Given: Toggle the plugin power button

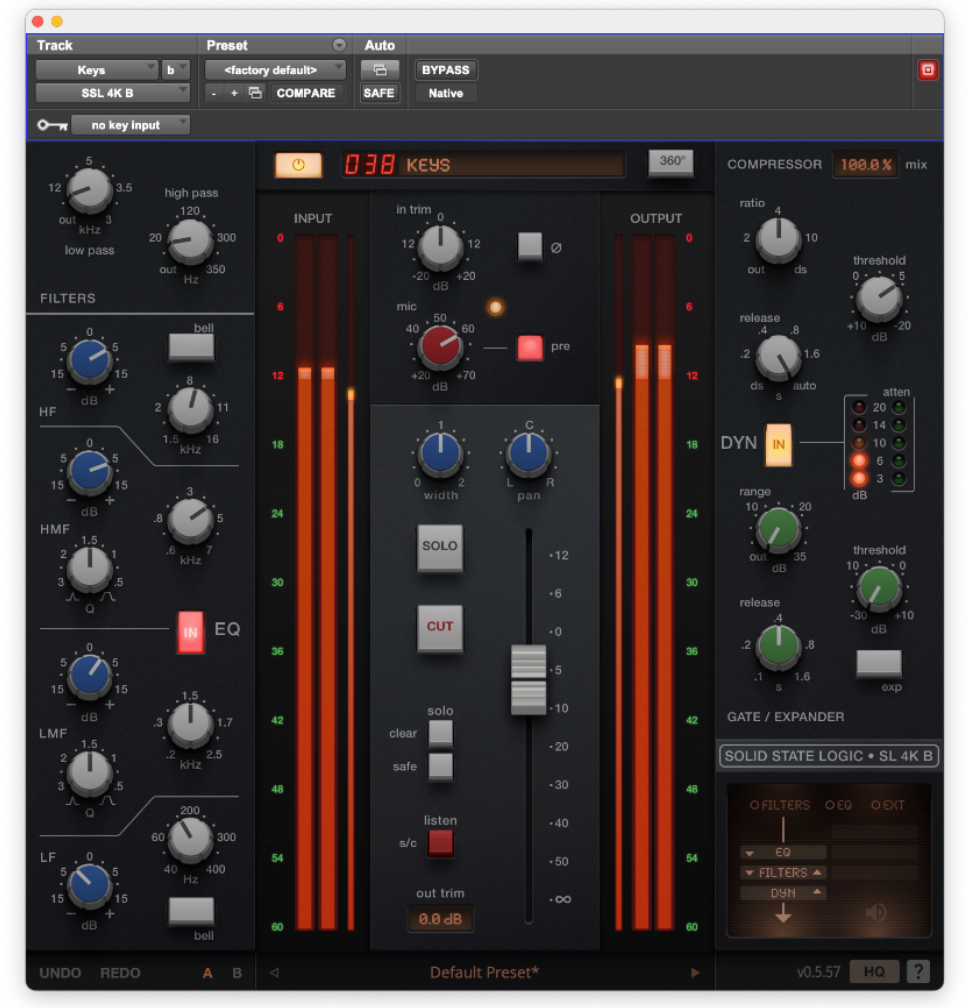Looking at the screenshot, I should click(298, 165).
